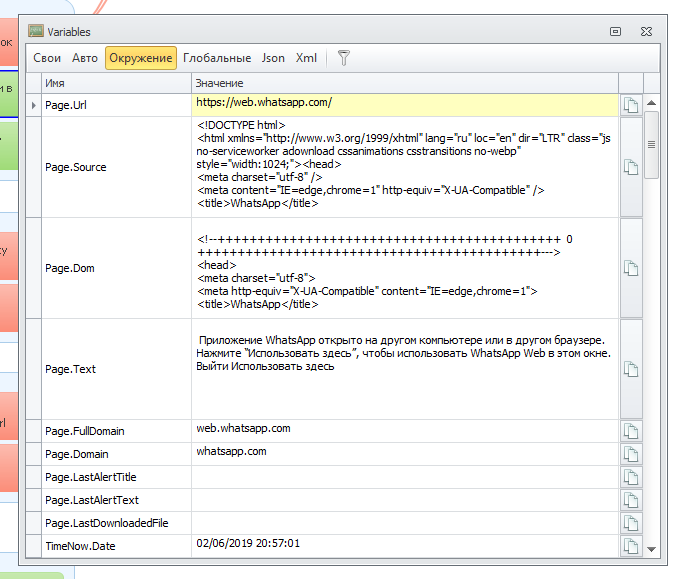Copy the Page.FullDomain value
The height and width of the screenshot is (579, 689).
(631, 431)
